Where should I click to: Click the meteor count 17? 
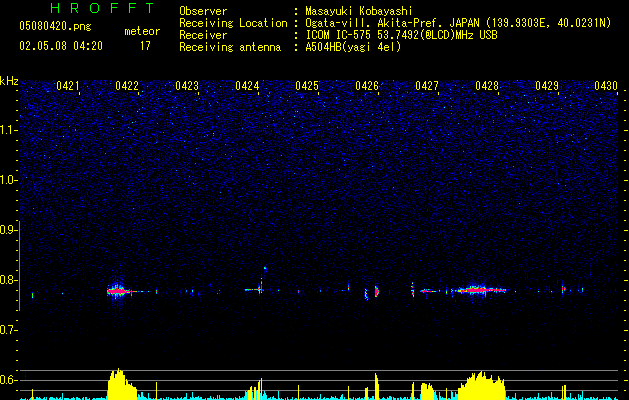(x=145, y=46)
